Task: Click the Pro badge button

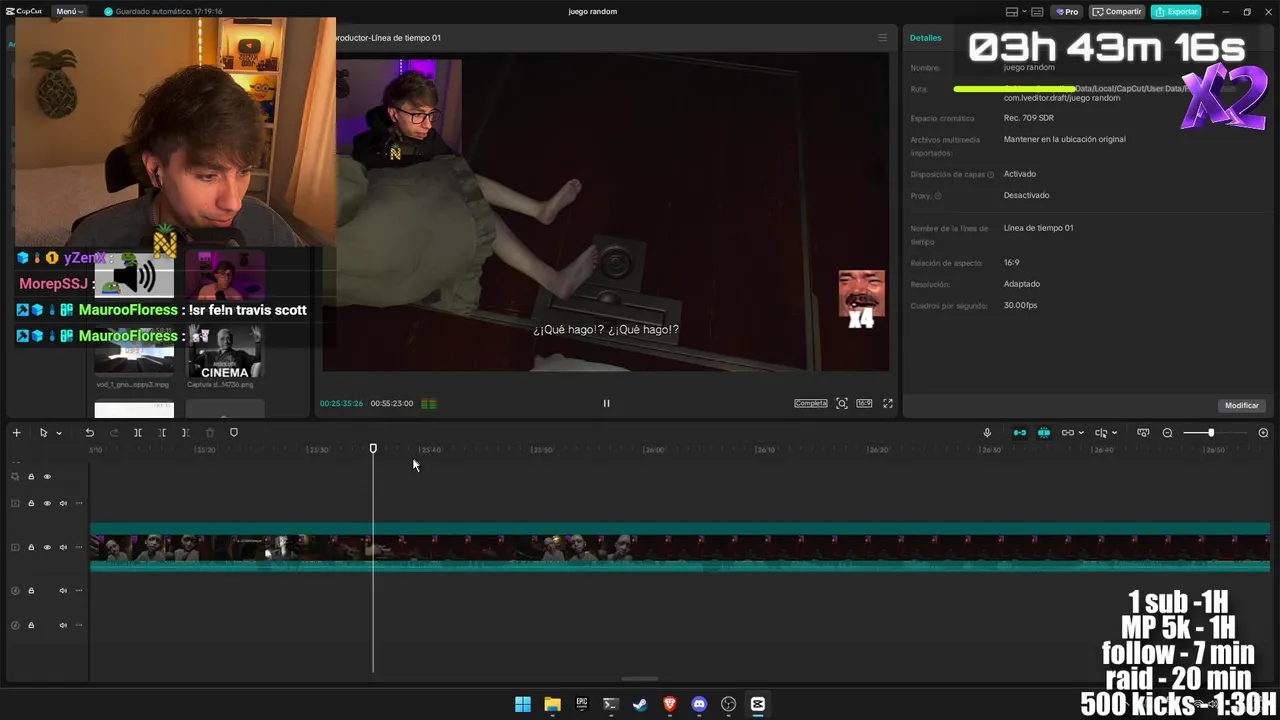Action: coord(1068,12)
